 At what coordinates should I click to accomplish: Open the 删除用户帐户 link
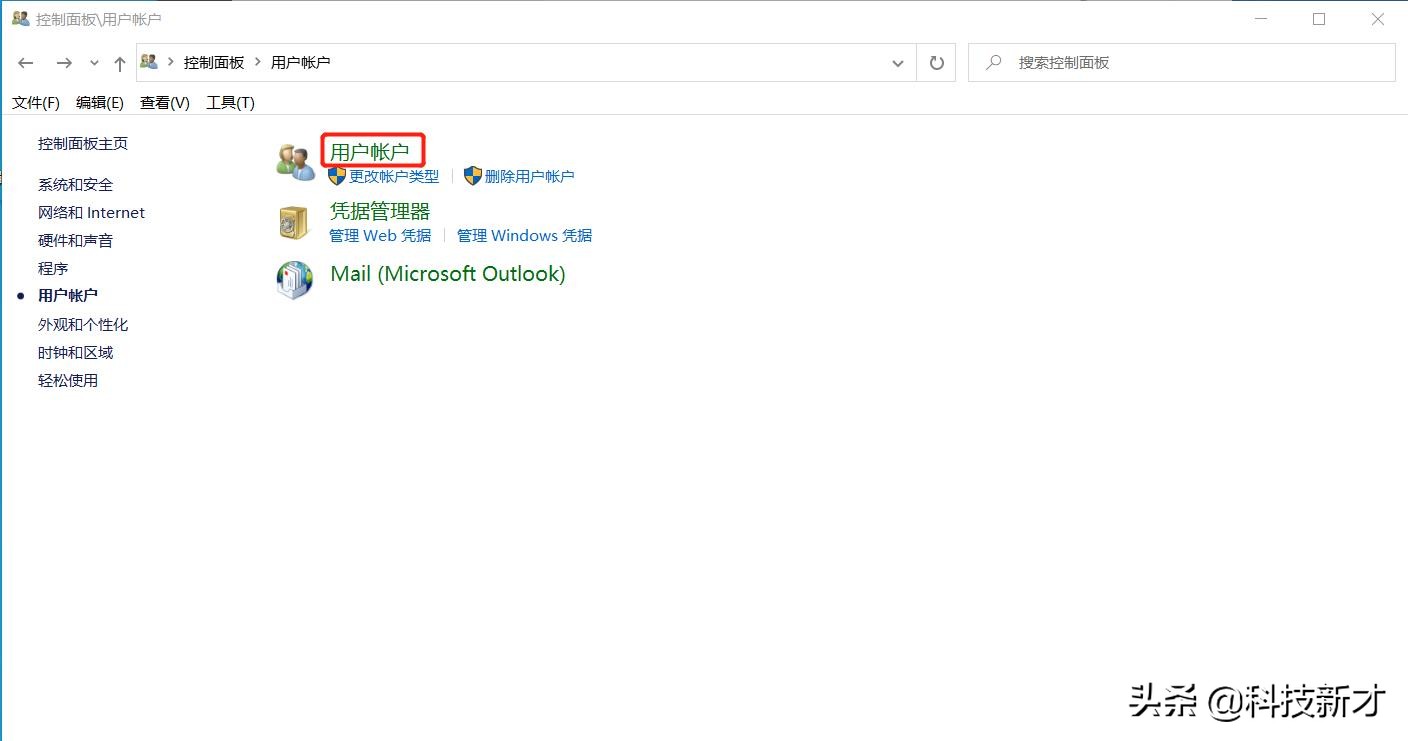click(x=530, y=176)
